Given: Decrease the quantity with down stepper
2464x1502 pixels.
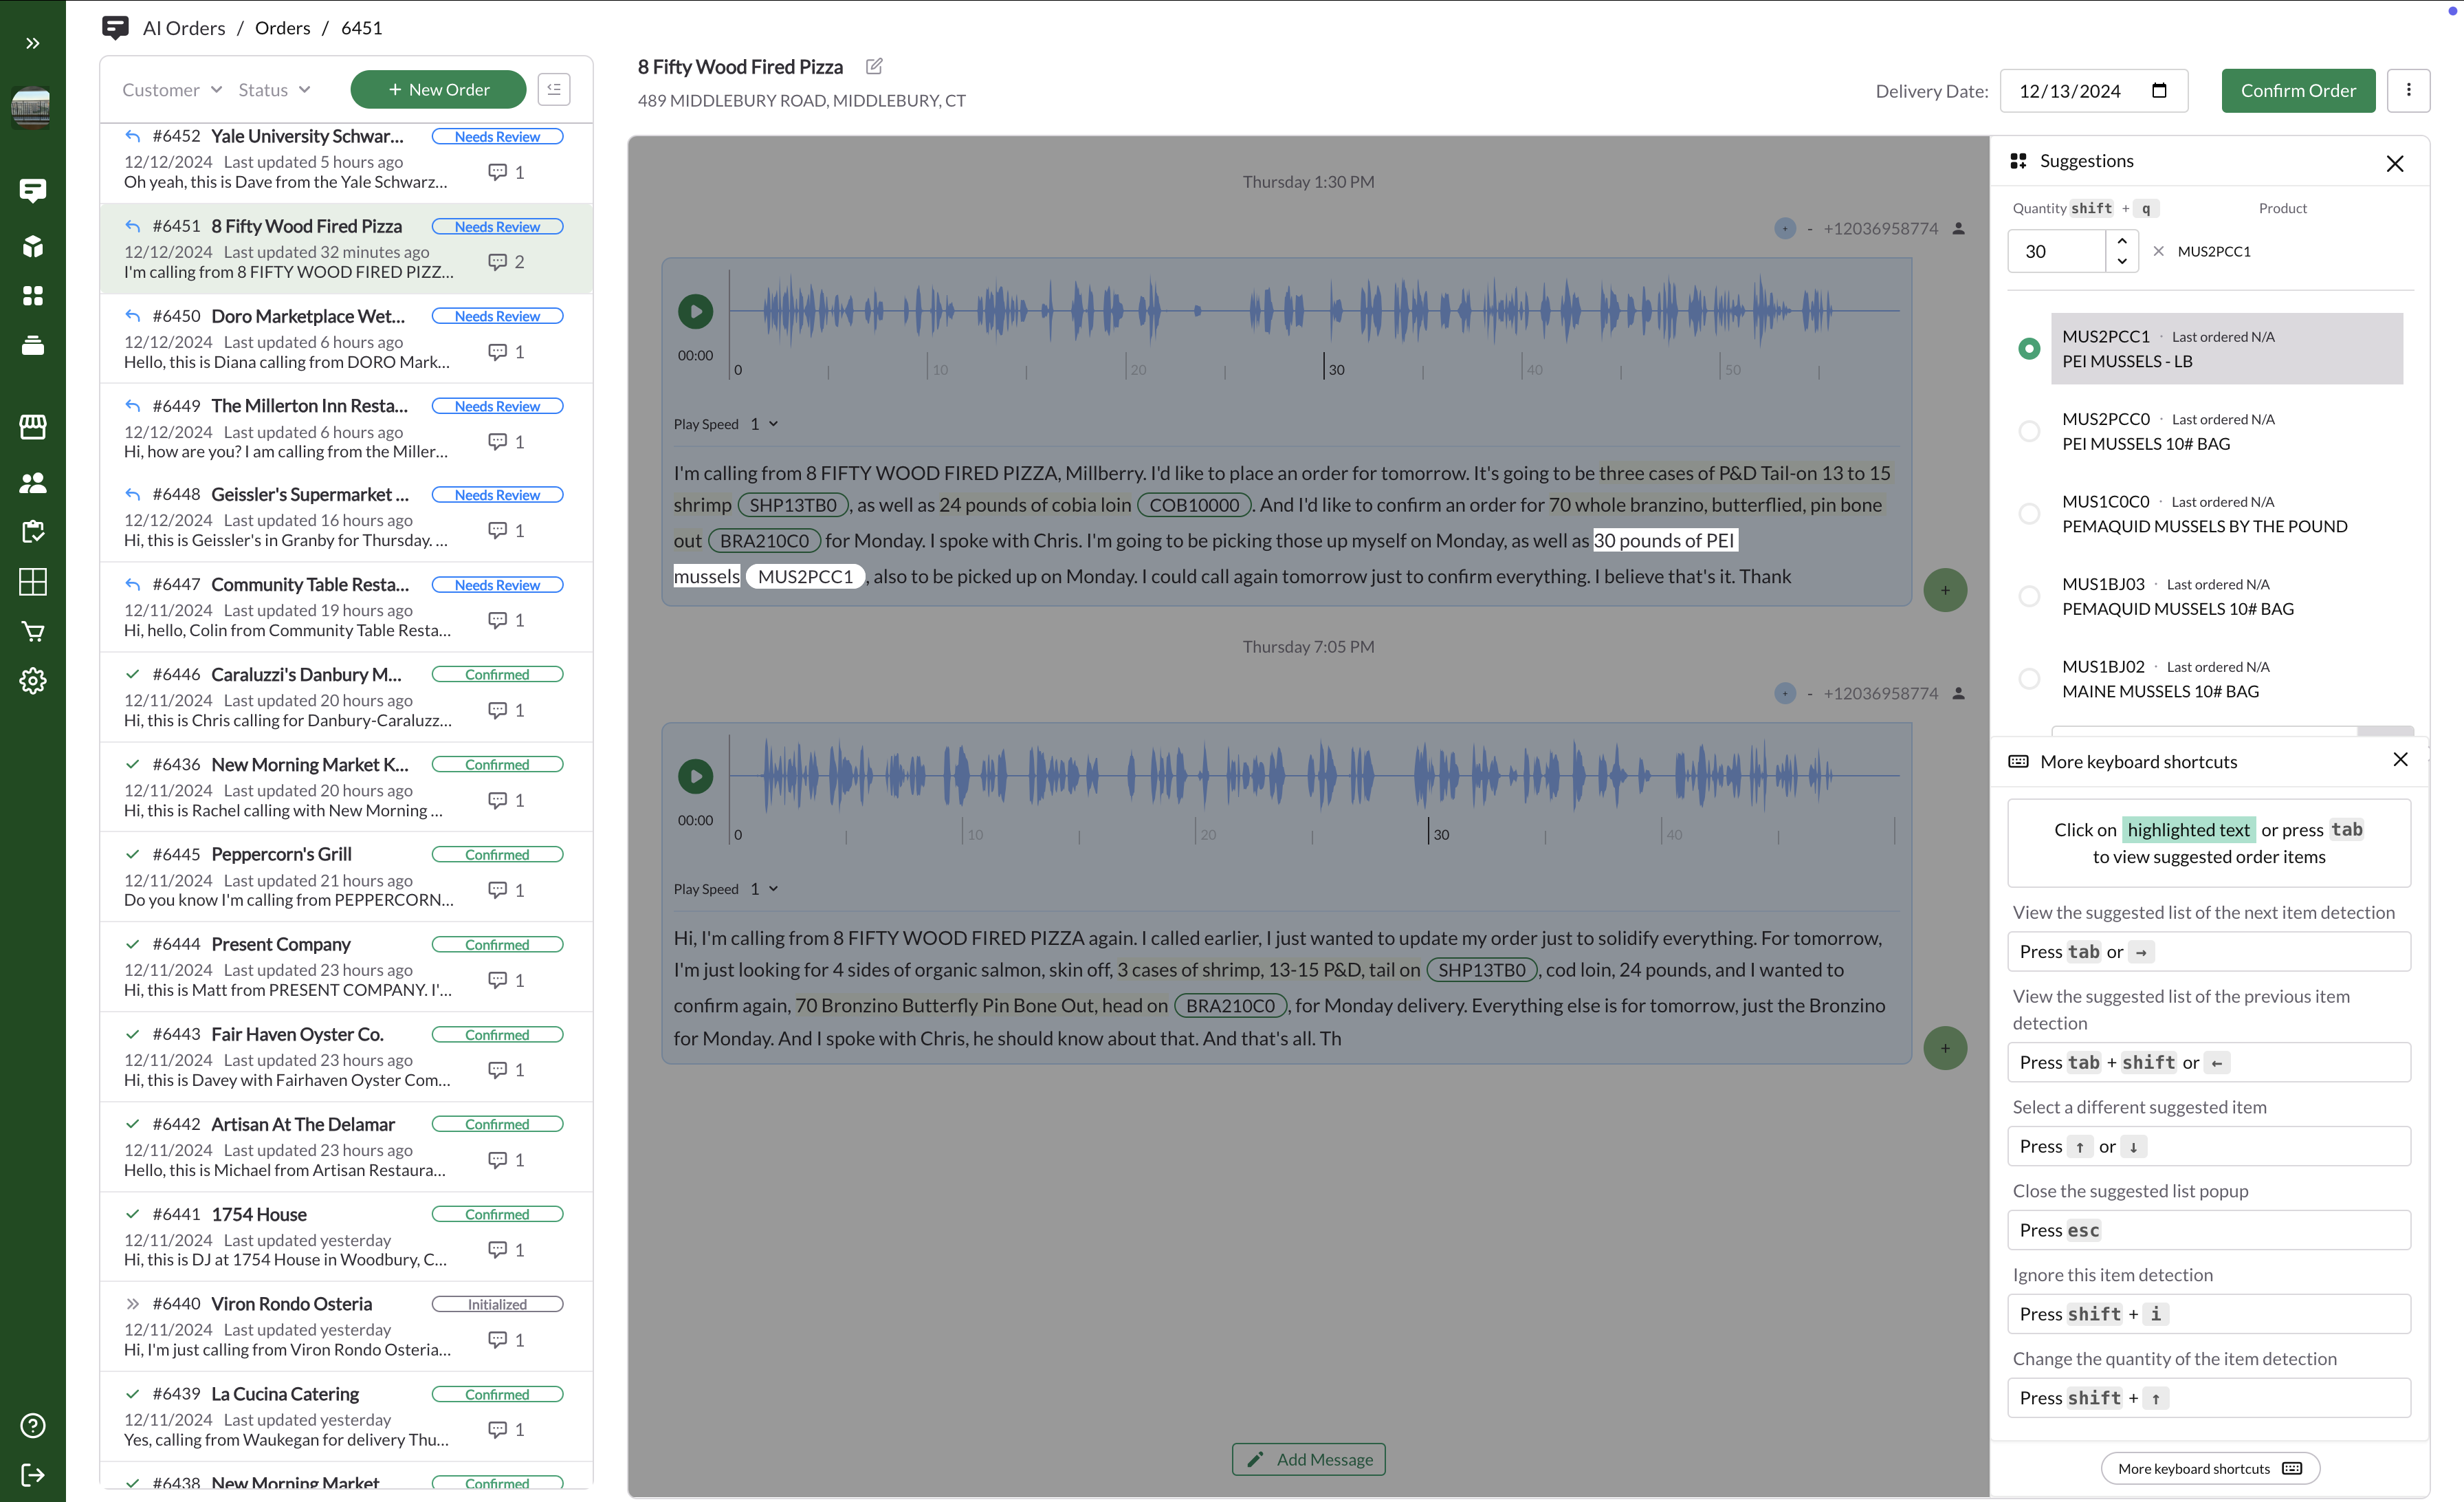Looking at the screenshot, I should [2122, 261].
